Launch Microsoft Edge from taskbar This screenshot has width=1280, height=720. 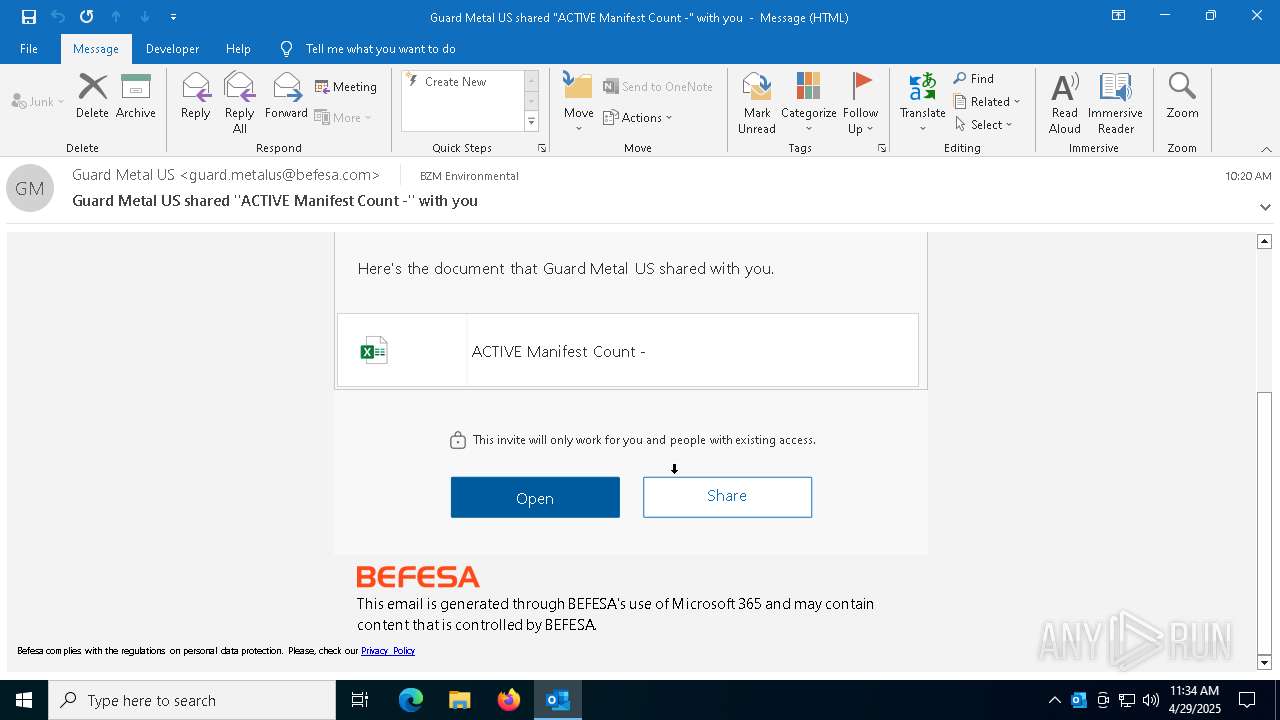point(410,700)
